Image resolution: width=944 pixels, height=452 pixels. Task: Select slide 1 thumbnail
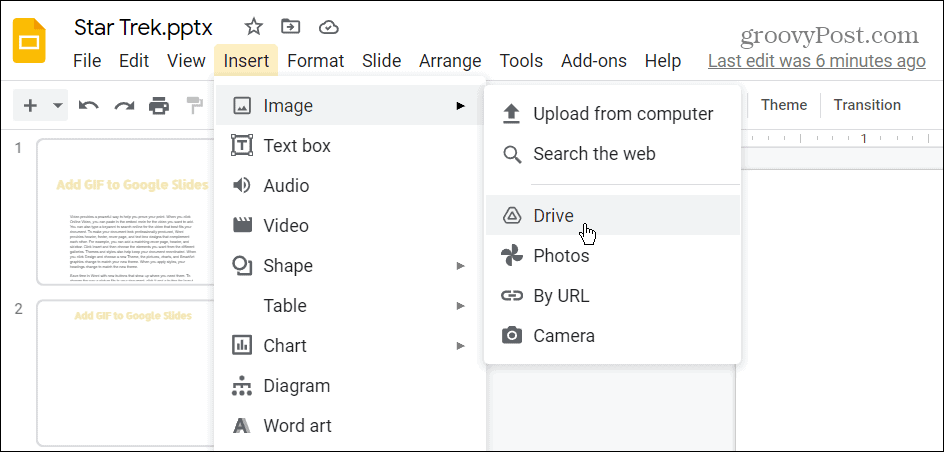point(126,212)
